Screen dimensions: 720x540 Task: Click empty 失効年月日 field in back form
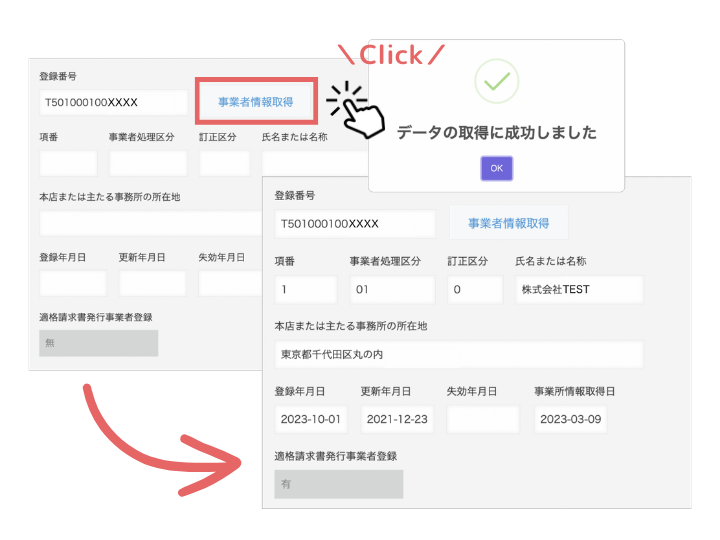[x=231, y=283]
